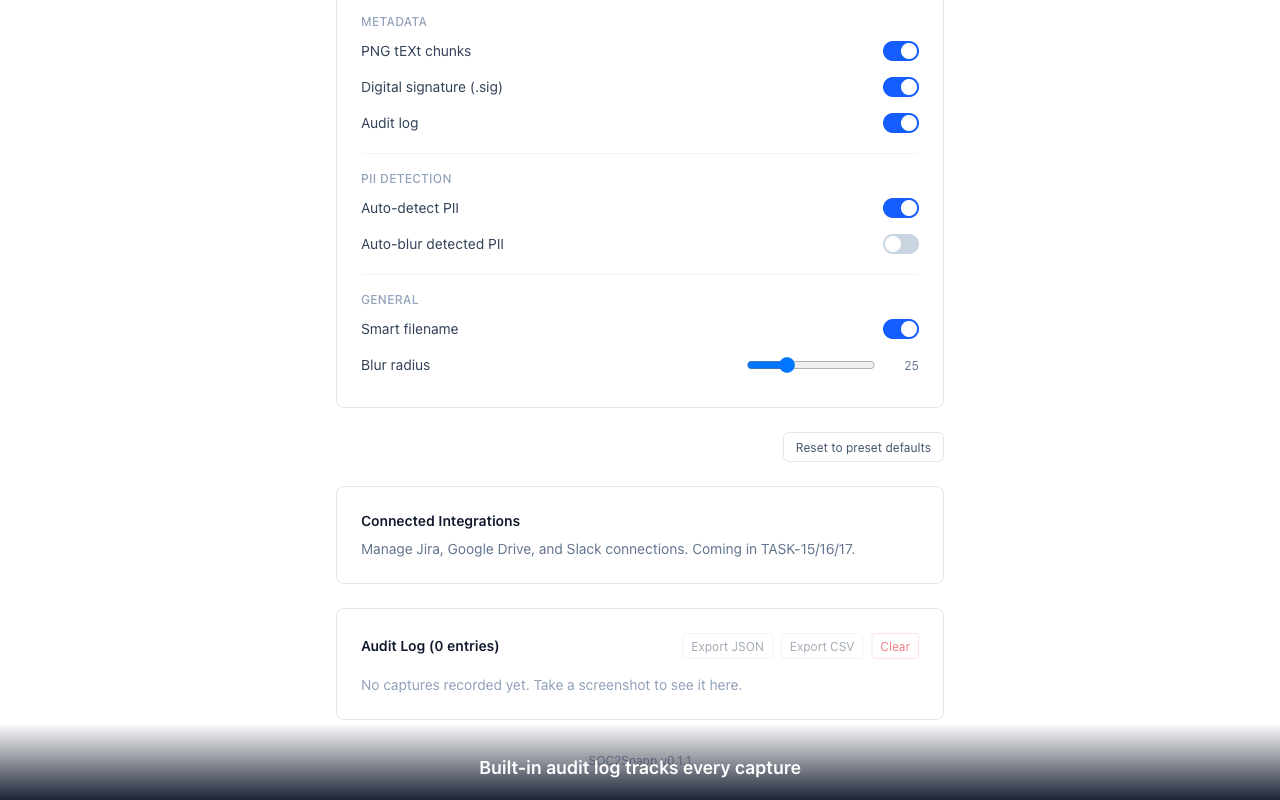Select the METADATA section heading
Viewport: 1280px width, 800px height.
(x=393, y=21)
